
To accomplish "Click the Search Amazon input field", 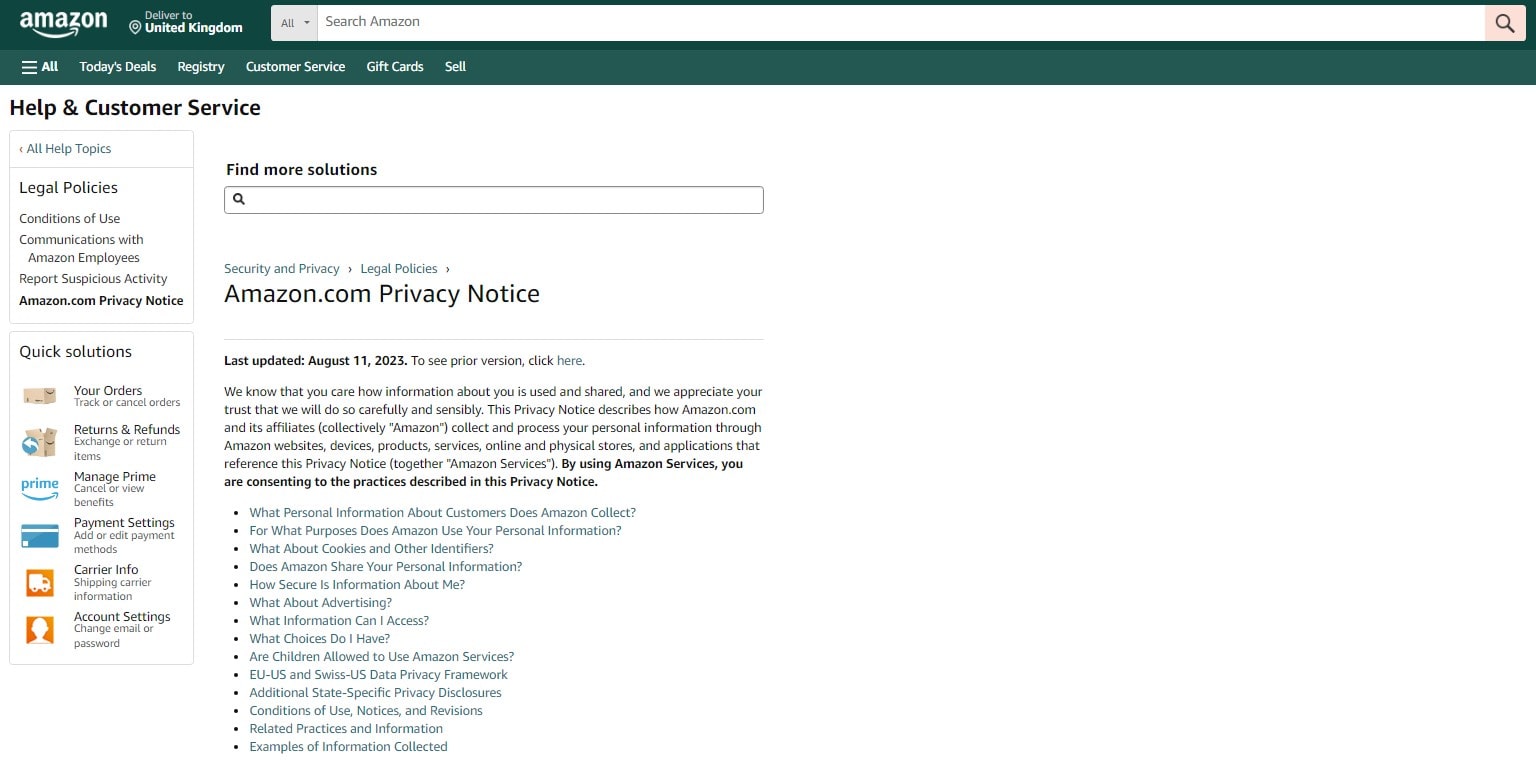I will pos(900,23).
